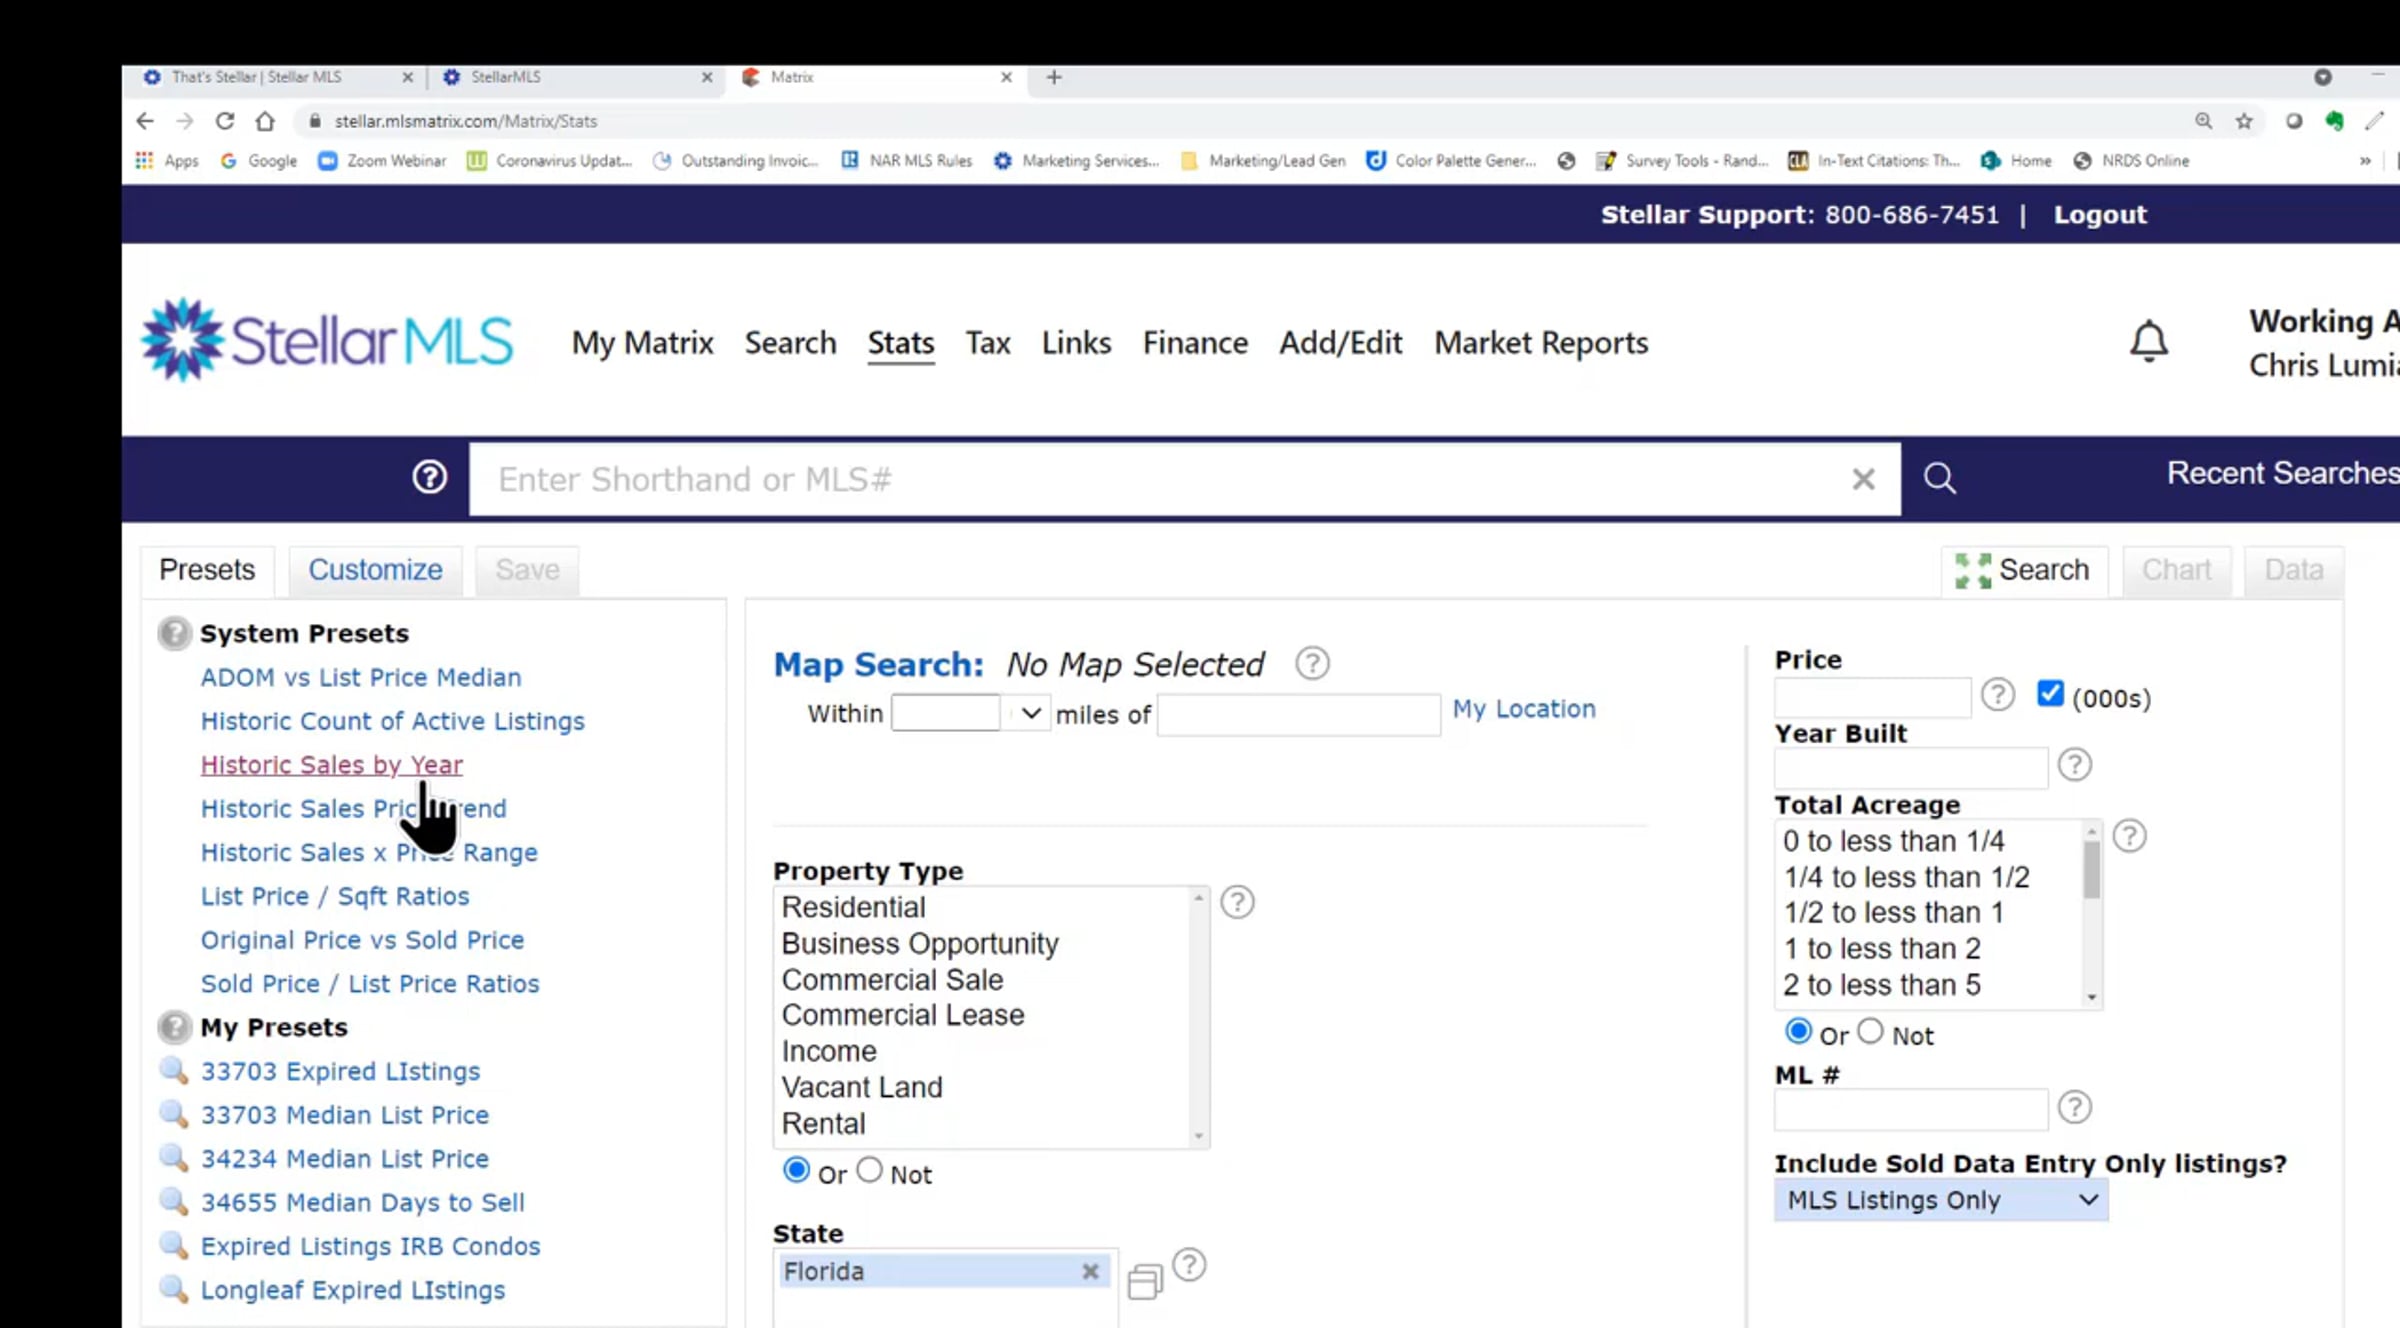Open ML # help icon

[2075, 1107]
